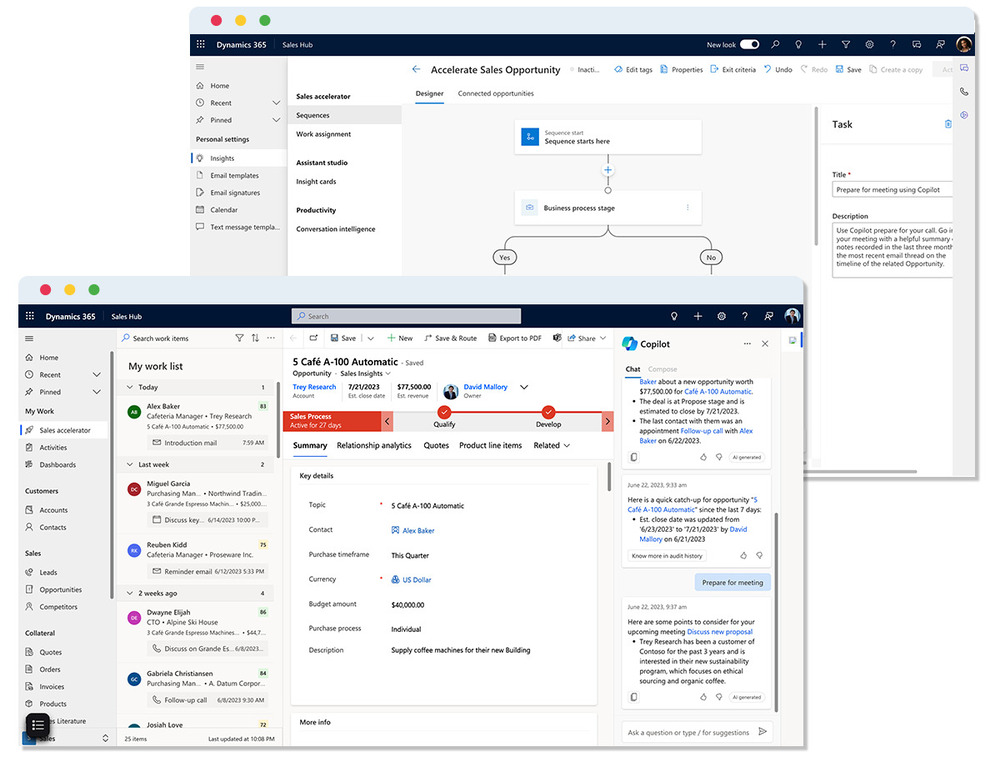Open the Alex Baker contact link
Viewport: 1000px width, 762px height.
click(418, 531)
